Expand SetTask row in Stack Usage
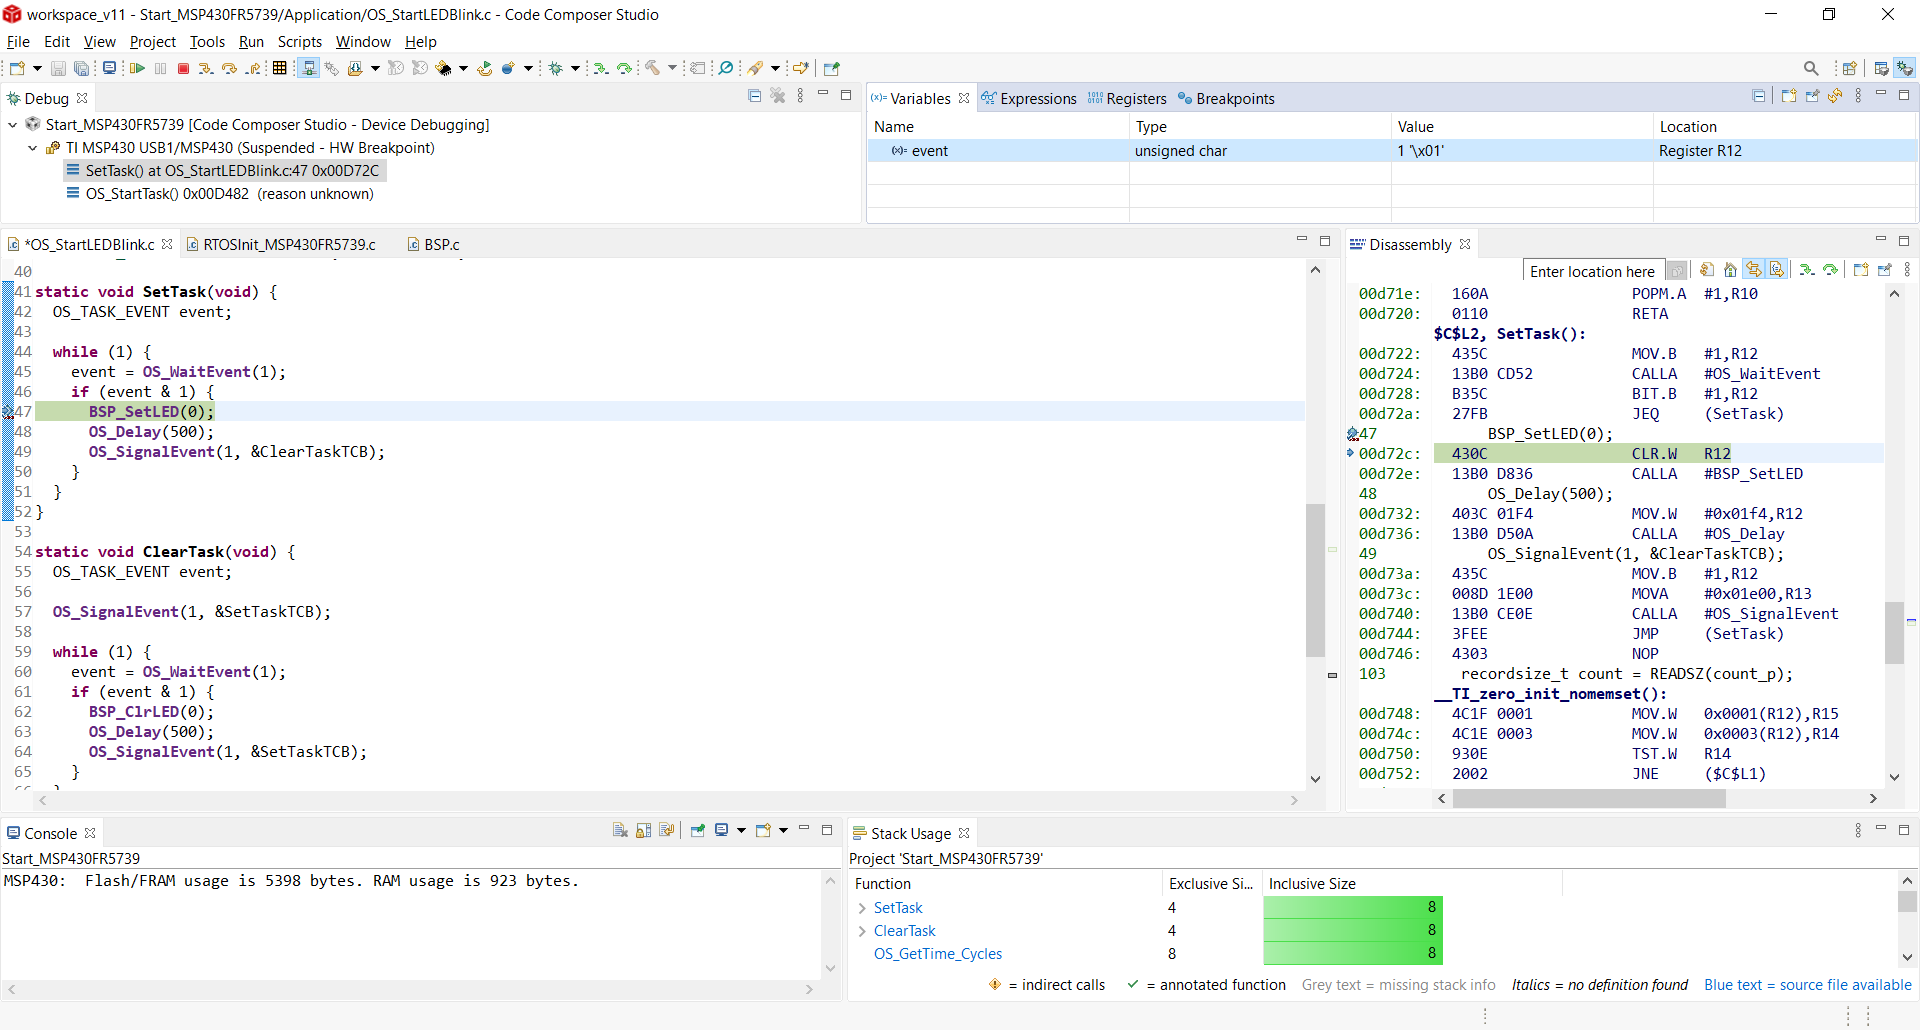This screenshot has width=1920, height=1030. coord(862,908)
